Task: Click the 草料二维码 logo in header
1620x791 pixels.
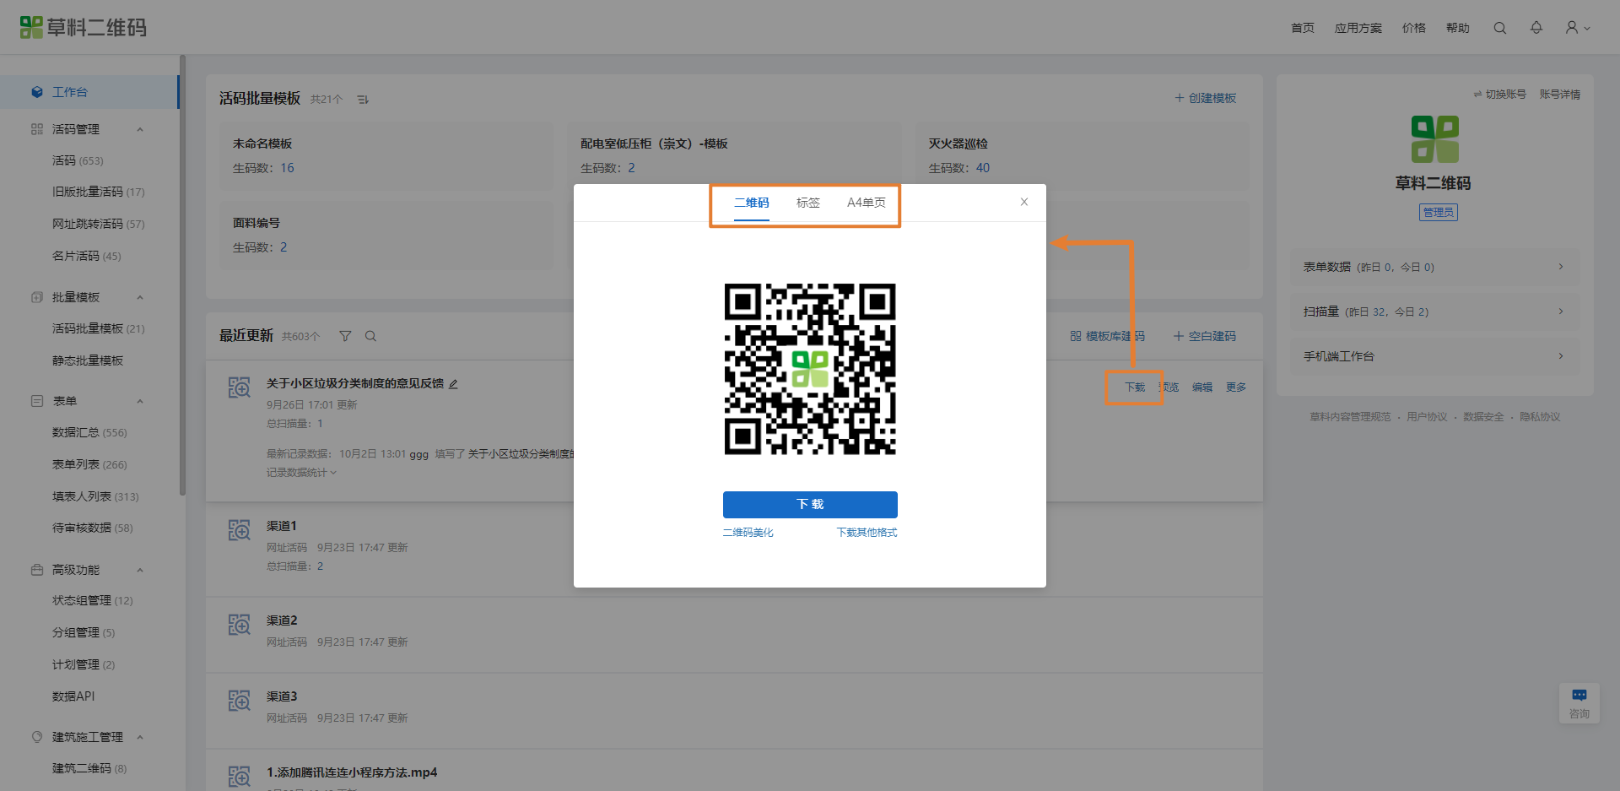Action: point(83,27)
